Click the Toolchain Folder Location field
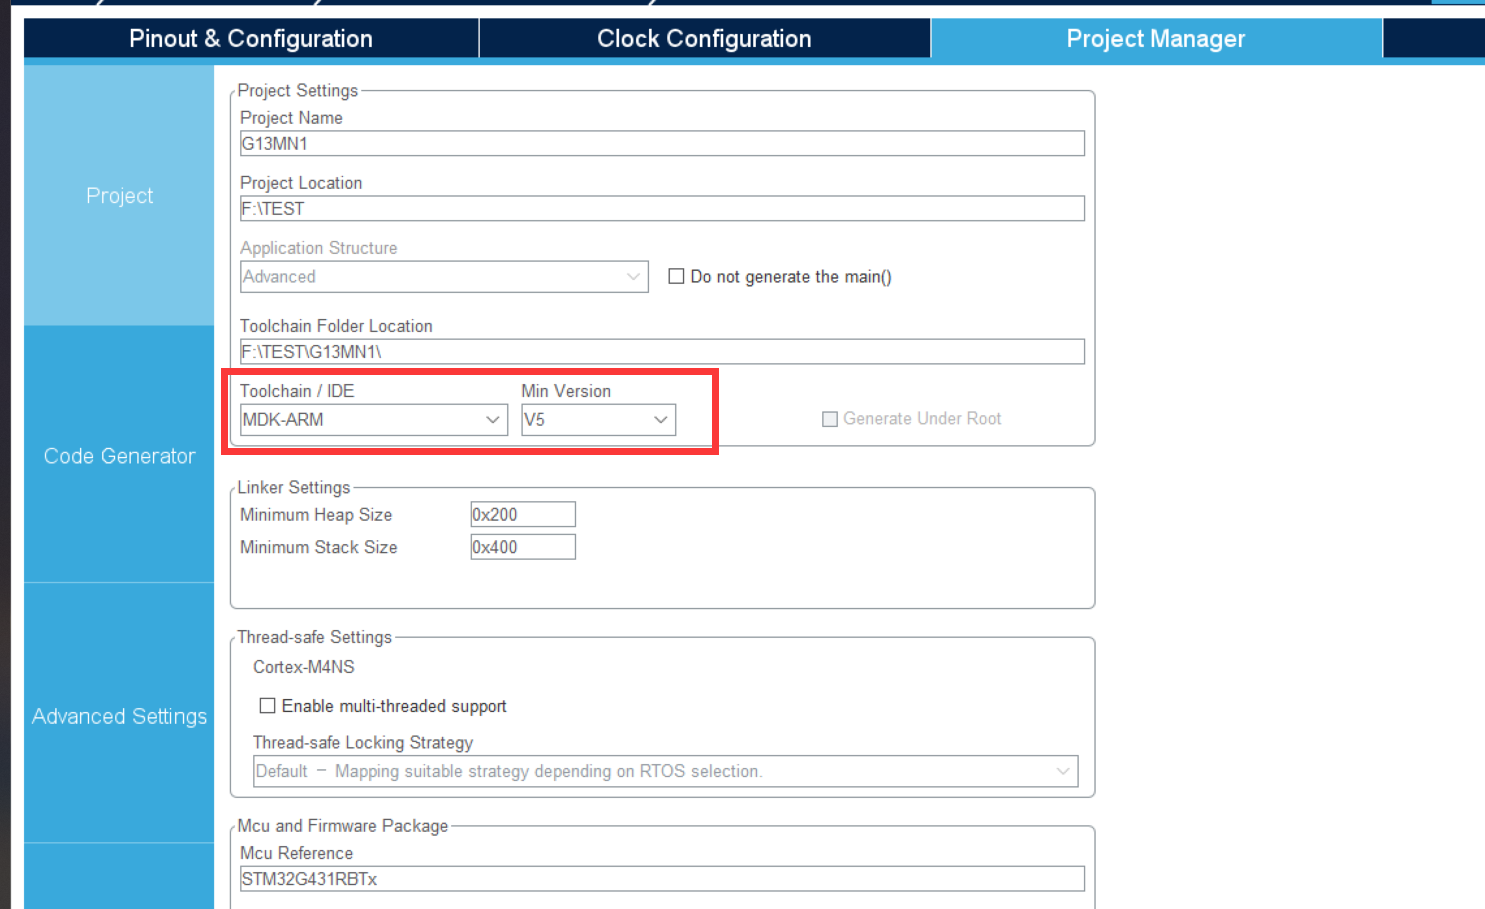The image size is (1485, 909). [662, 351]
